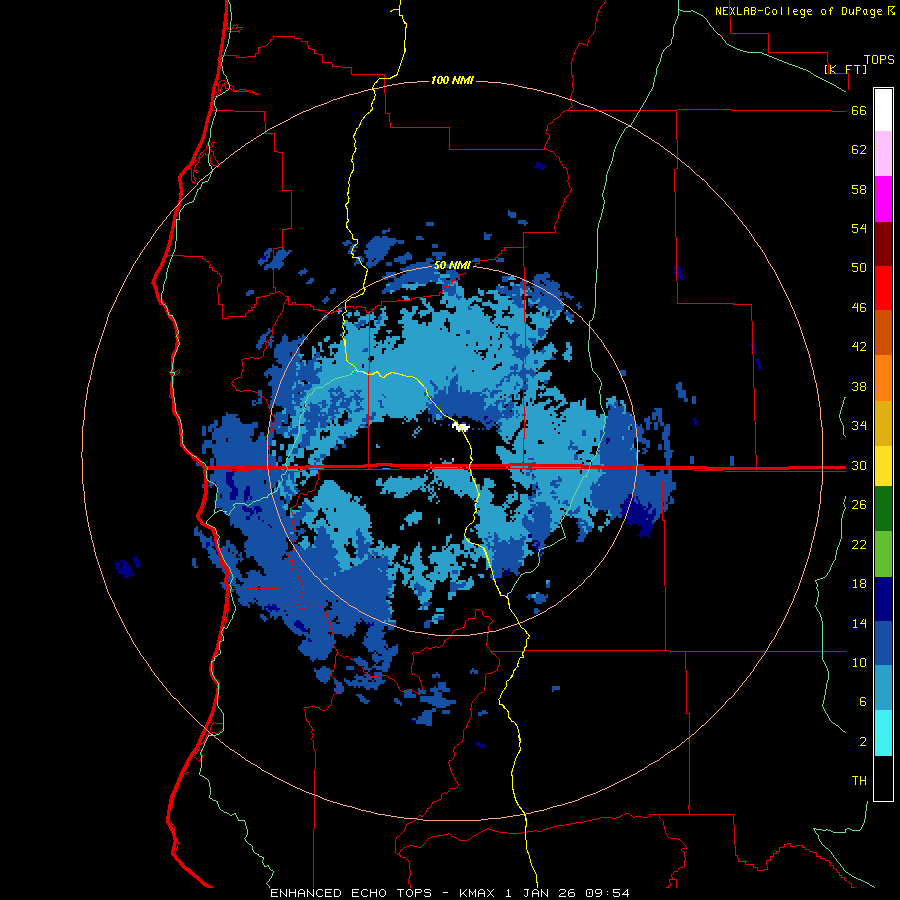This screenshot has width=900, height=900.
Task: Select the medium blue legend swatch
Action: [883, 643]
